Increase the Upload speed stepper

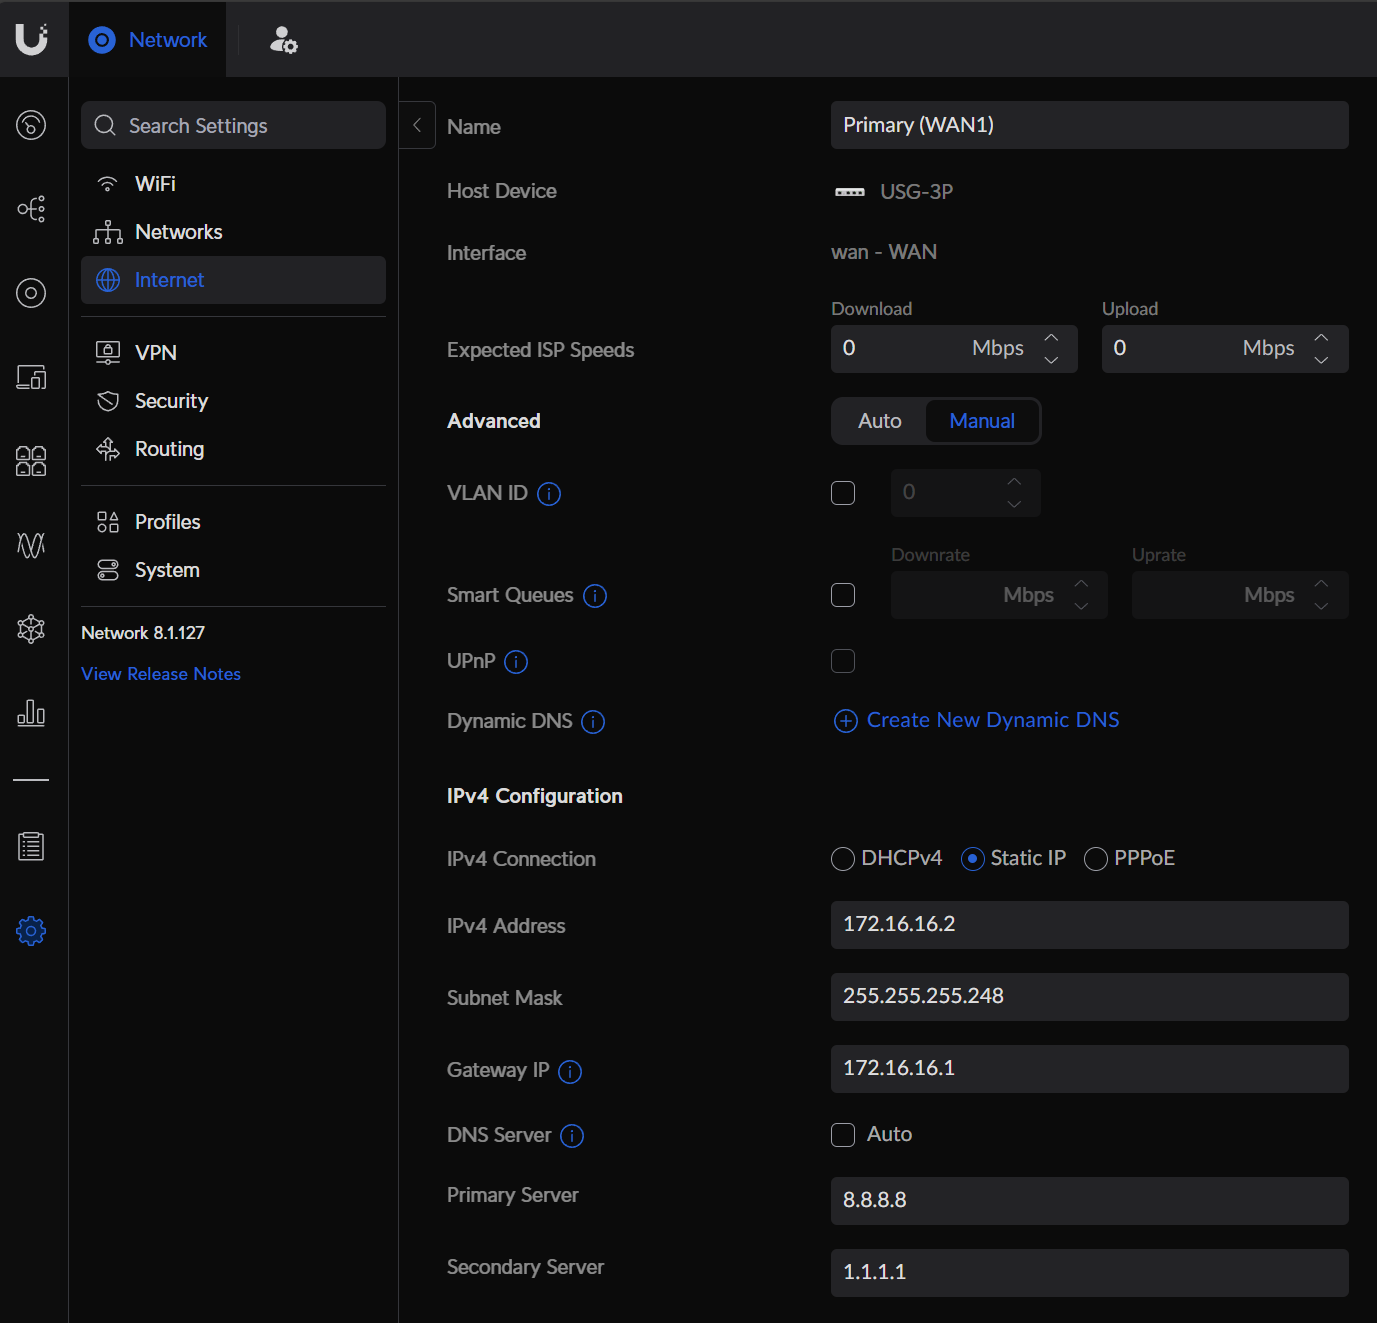point(1321,338)
